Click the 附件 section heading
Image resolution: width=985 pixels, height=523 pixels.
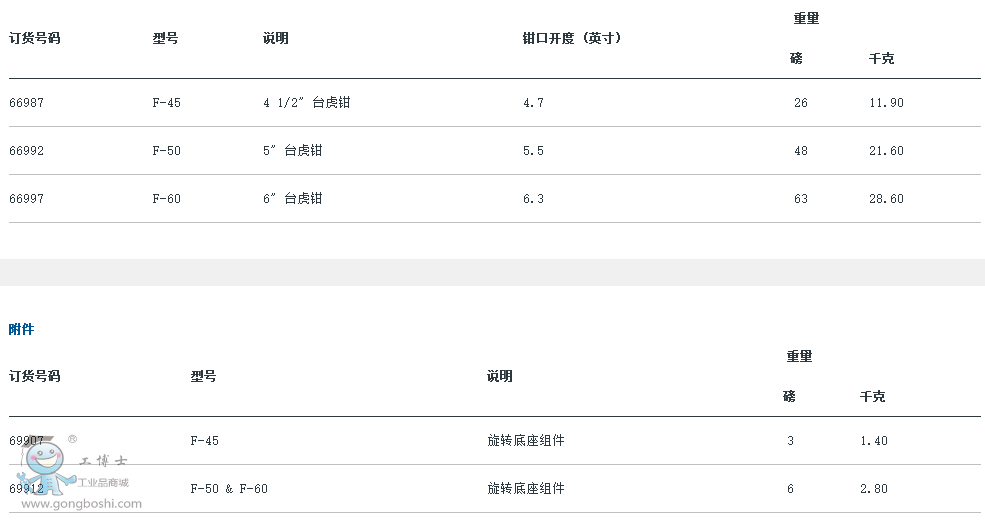coord(21,329)
